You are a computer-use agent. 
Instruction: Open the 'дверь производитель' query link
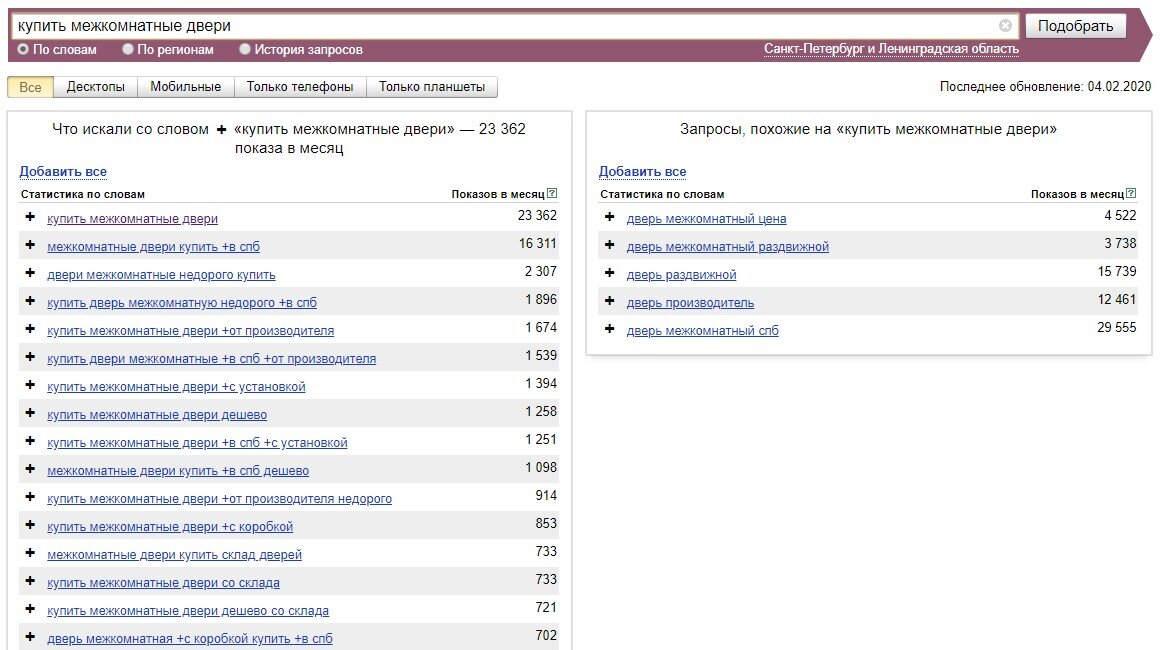tap(691, 303)
